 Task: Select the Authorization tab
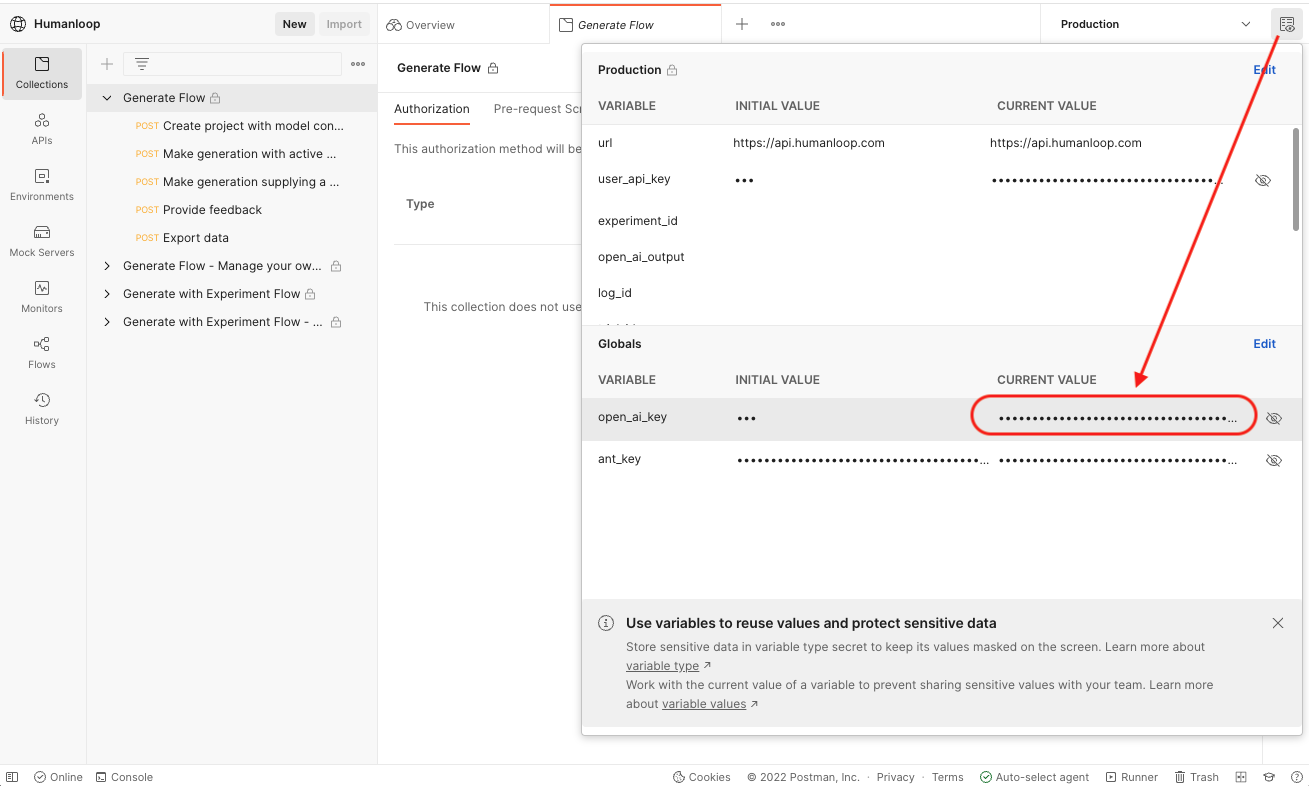(x=432, y=109)
